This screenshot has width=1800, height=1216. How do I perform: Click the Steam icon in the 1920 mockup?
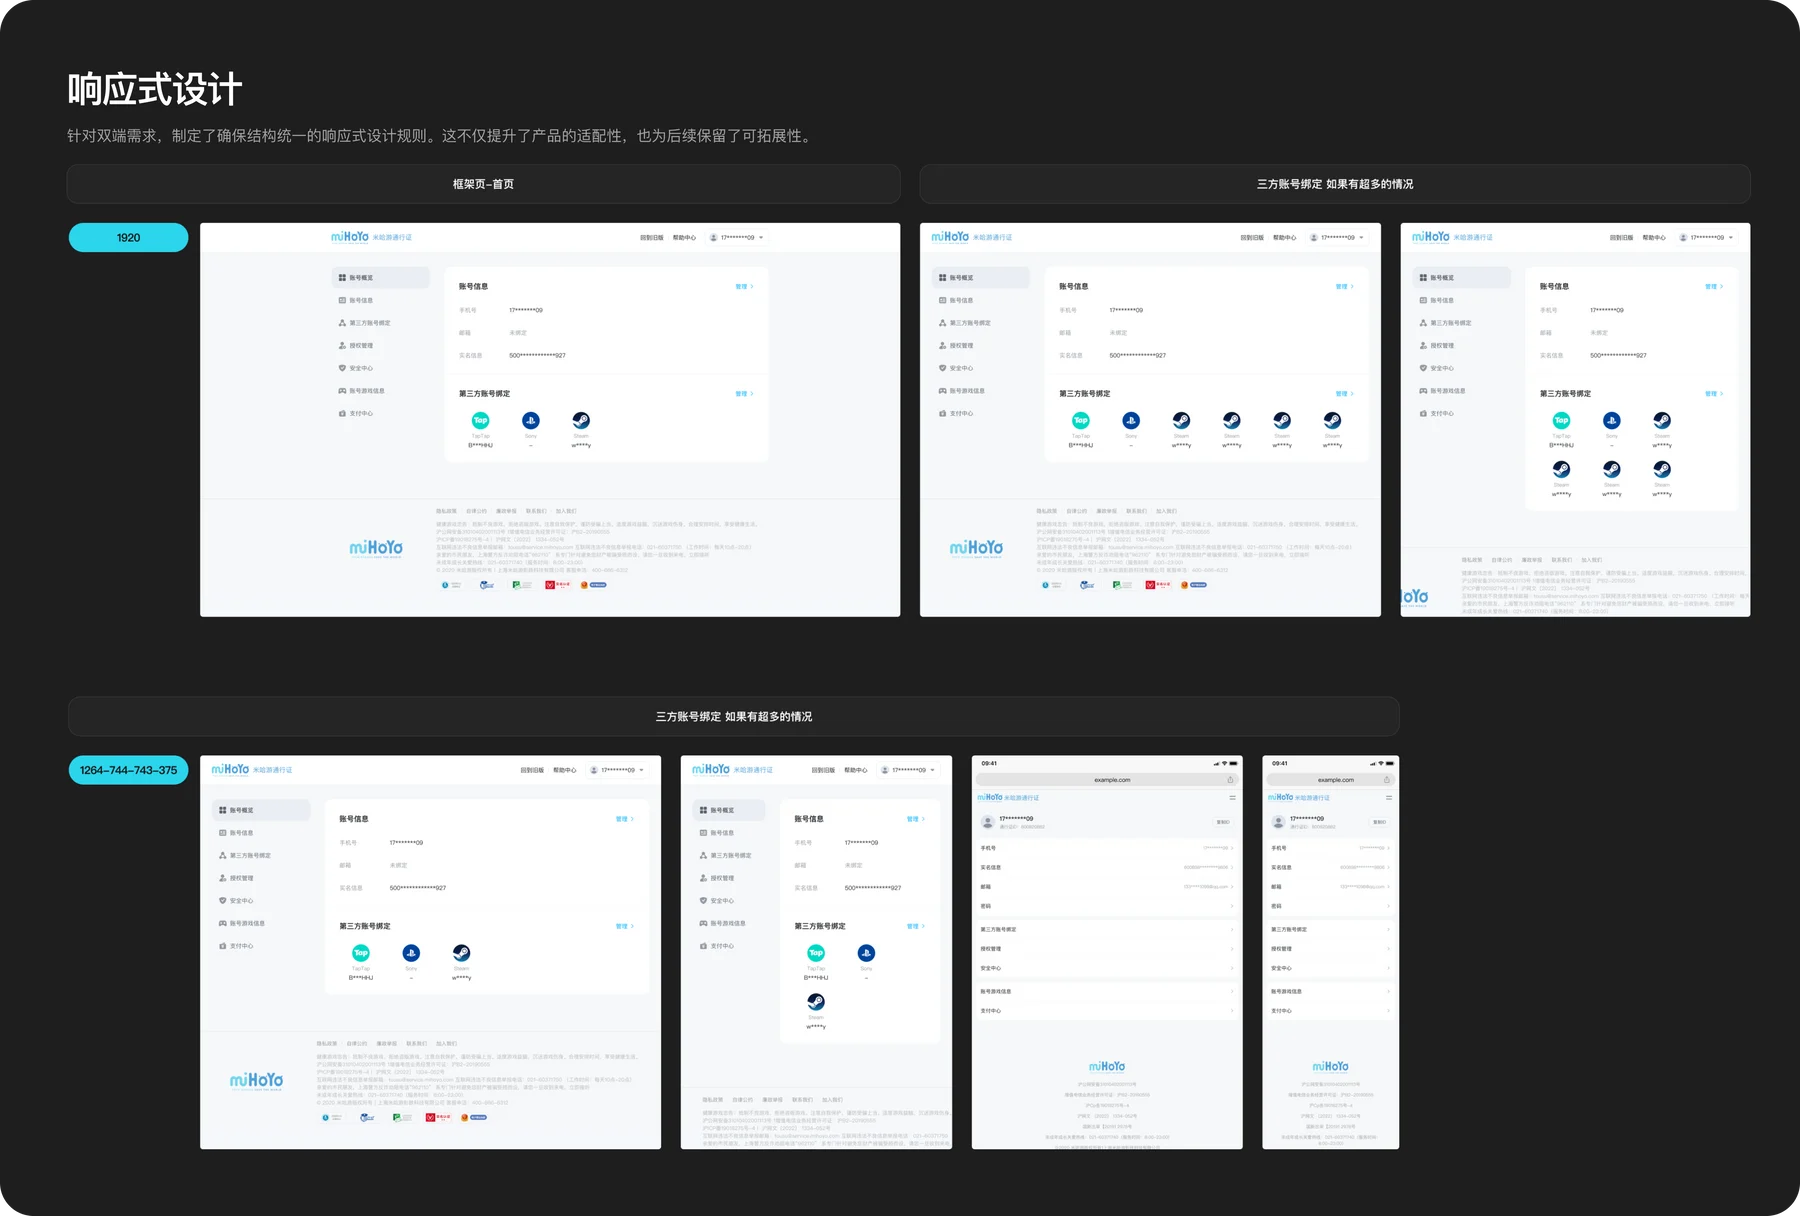tap(581, 420)
